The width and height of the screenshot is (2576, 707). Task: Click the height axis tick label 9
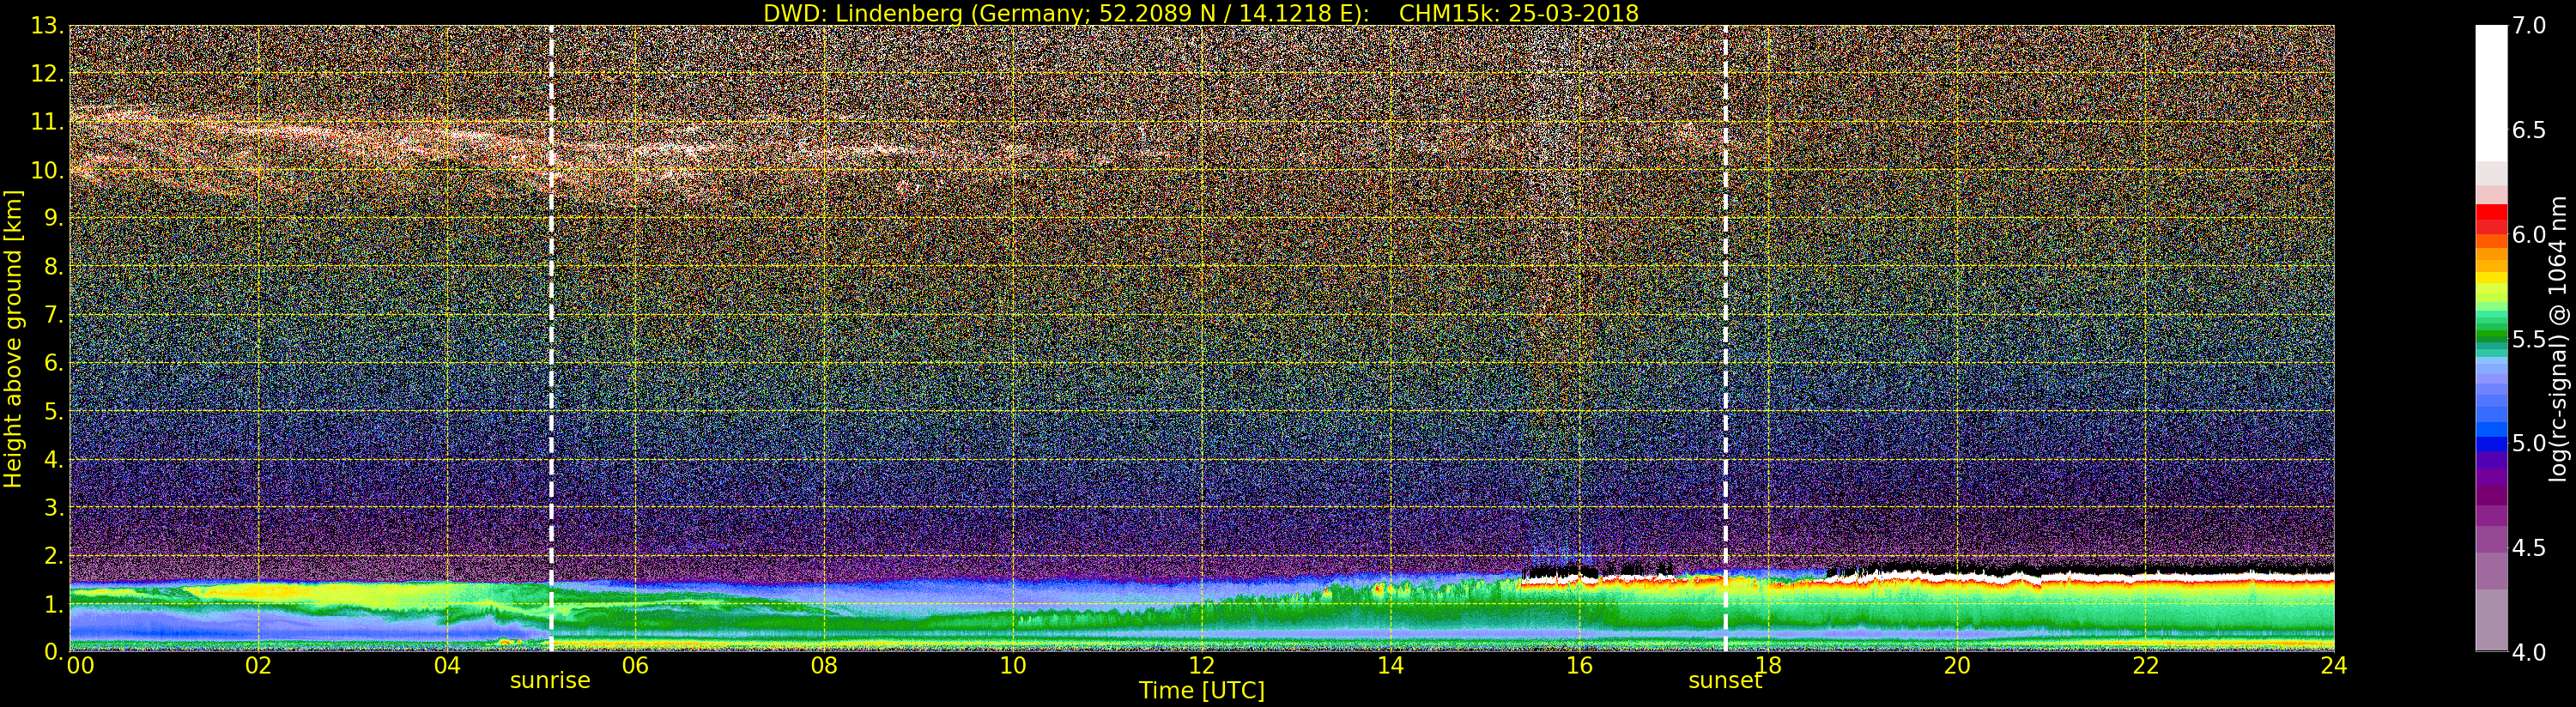coord(52,218)
